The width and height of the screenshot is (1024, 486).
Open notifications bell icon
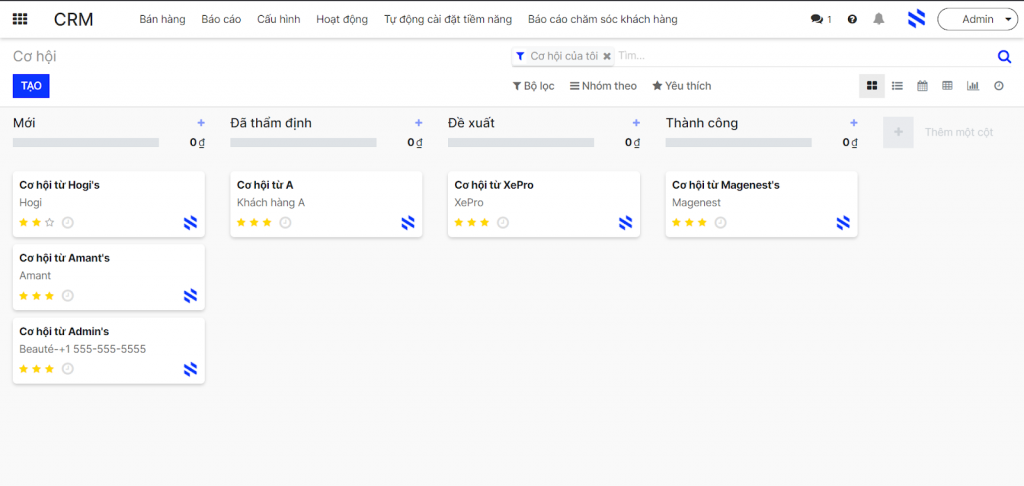[x=879, y=19]
